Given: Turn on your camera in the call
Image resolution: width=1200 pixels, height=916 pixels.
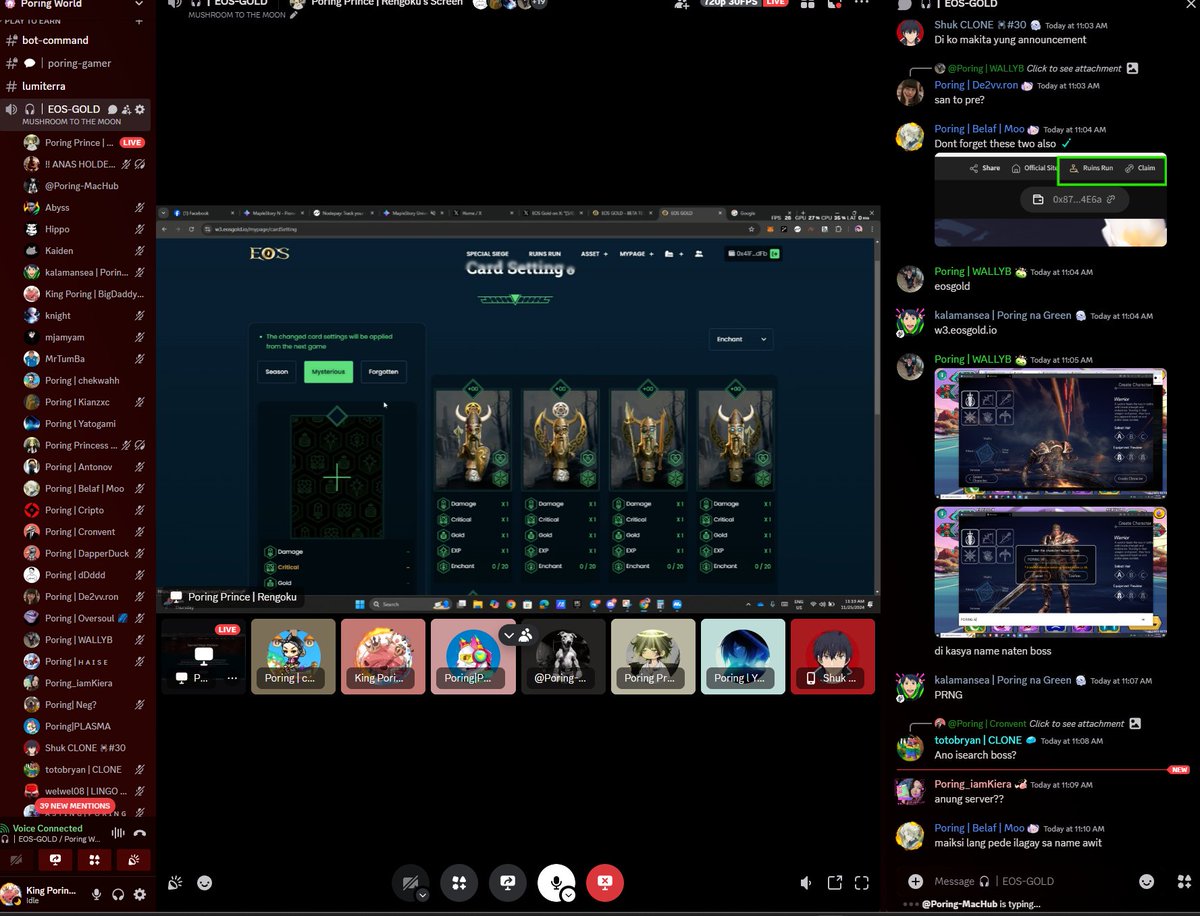Looking at the screenshot, I should point(409,883).
